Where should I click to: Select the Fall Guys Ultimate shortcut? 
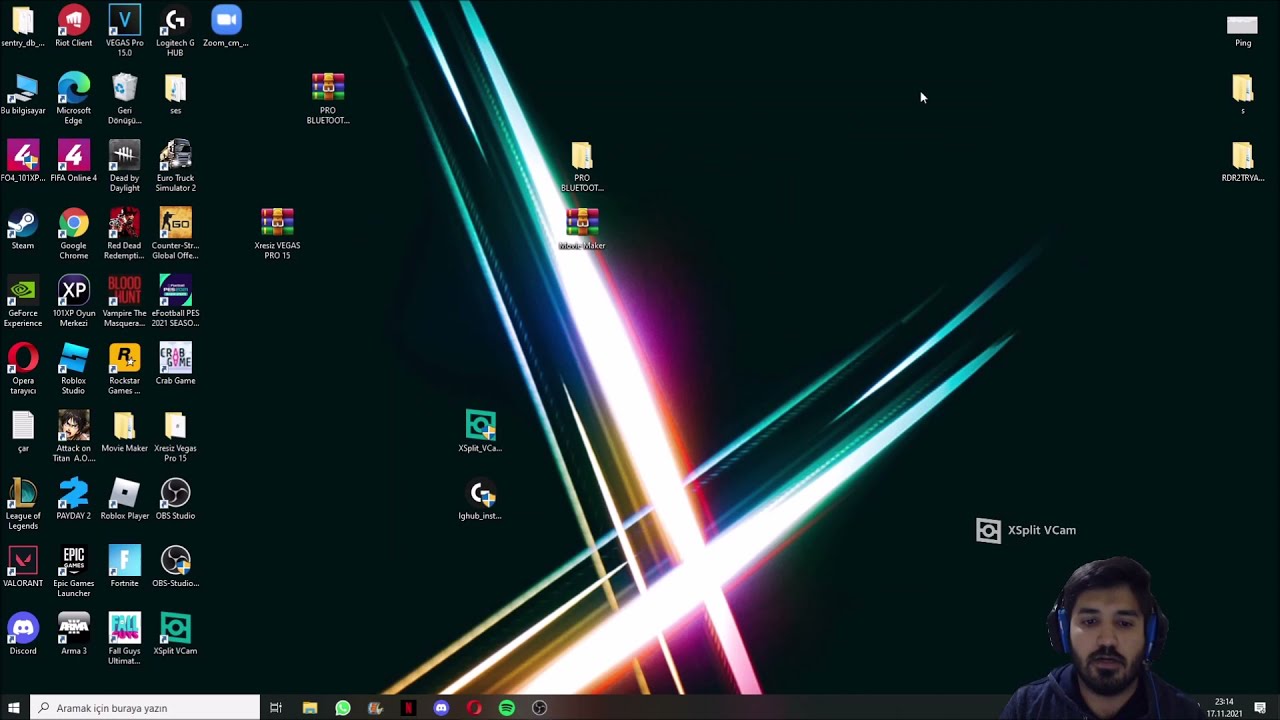pos(124,639)
